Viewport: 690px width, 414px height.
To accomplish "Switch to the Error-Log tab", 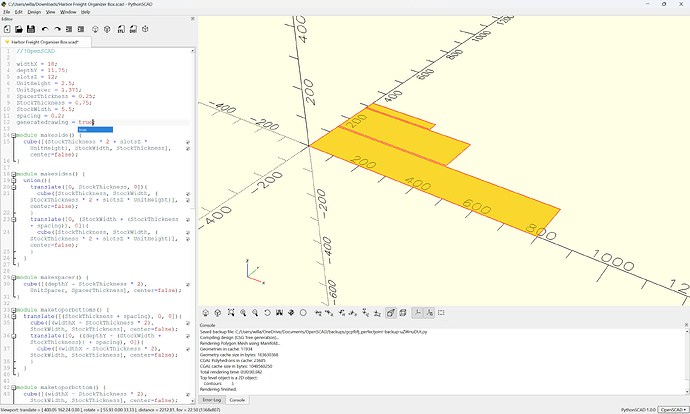I will pyautogui.click(x=212, y=400).
